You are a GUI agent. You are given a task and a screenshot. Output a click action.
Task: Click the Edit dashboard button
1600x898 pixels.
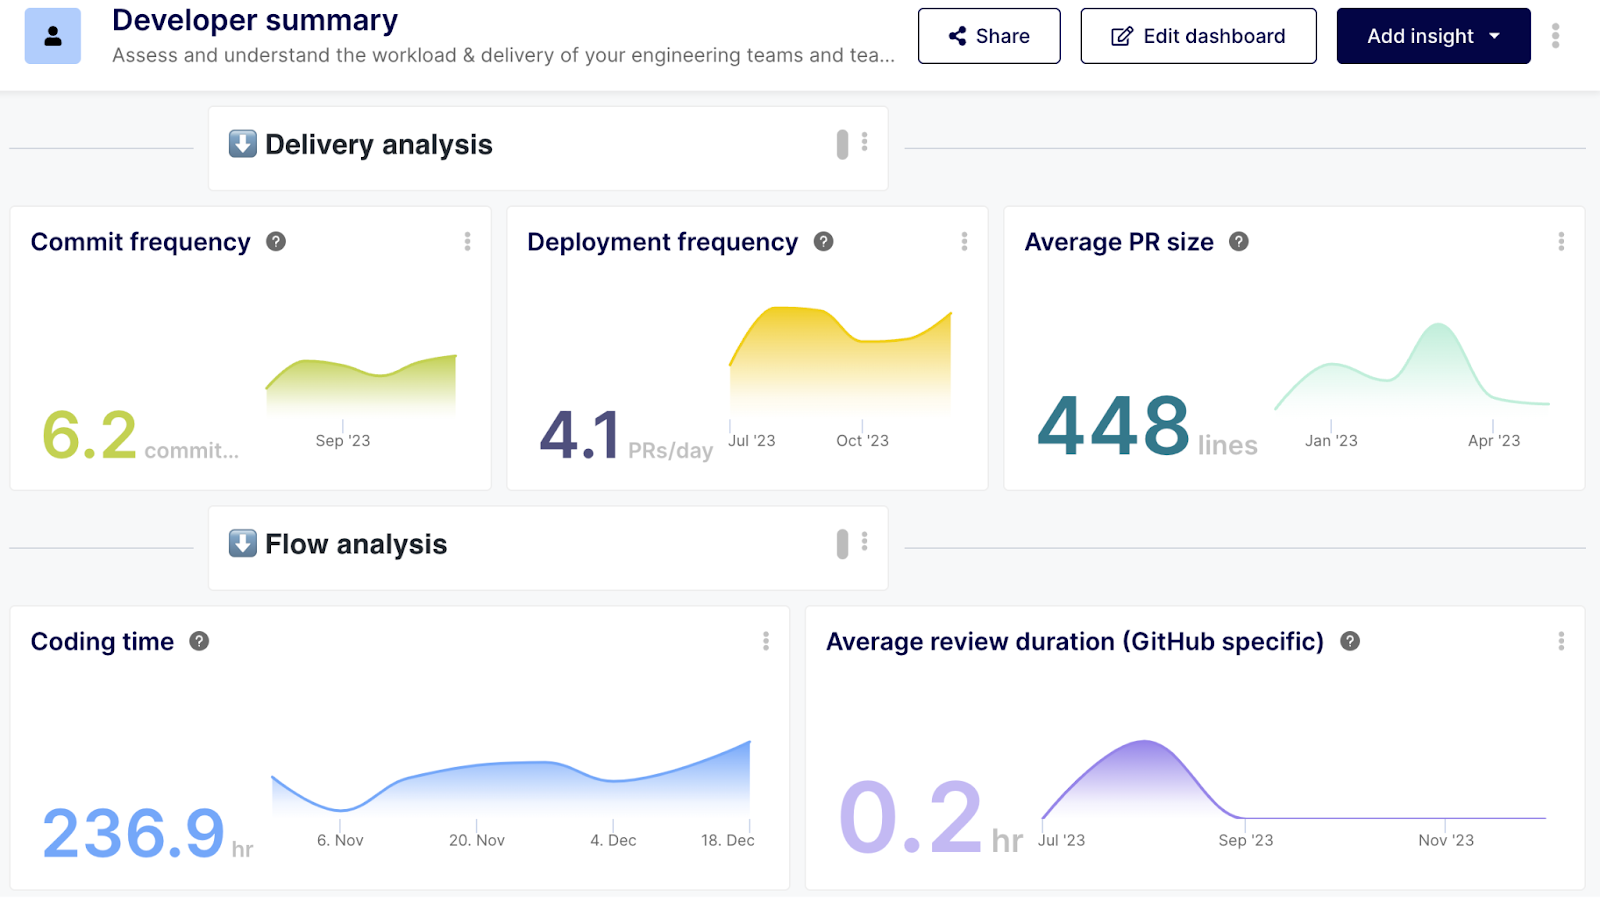click(x=1198, y=36)
